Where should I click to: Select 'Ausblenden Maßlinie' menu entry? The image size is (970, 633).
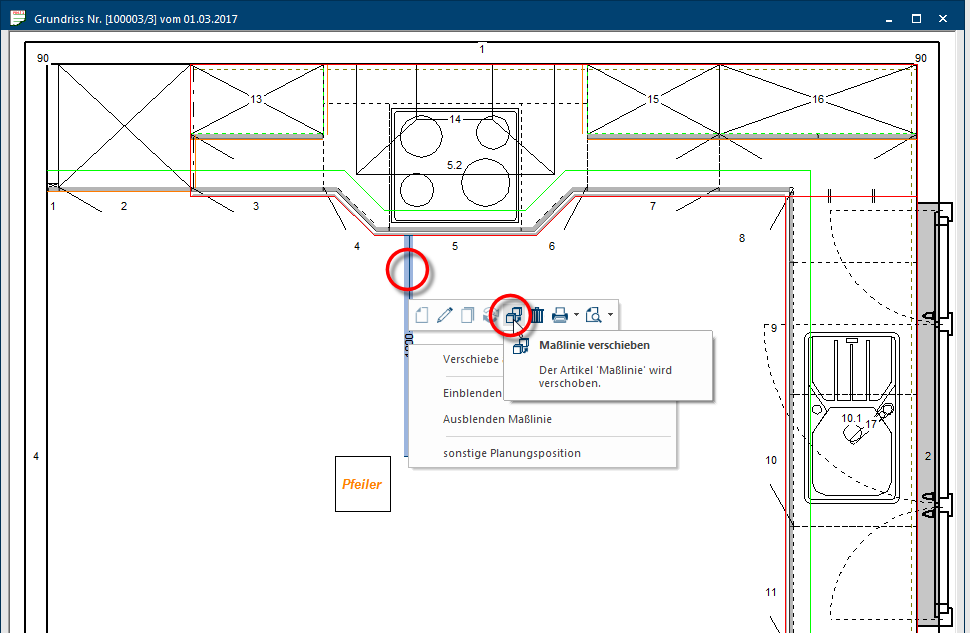[x=497, y=419]
